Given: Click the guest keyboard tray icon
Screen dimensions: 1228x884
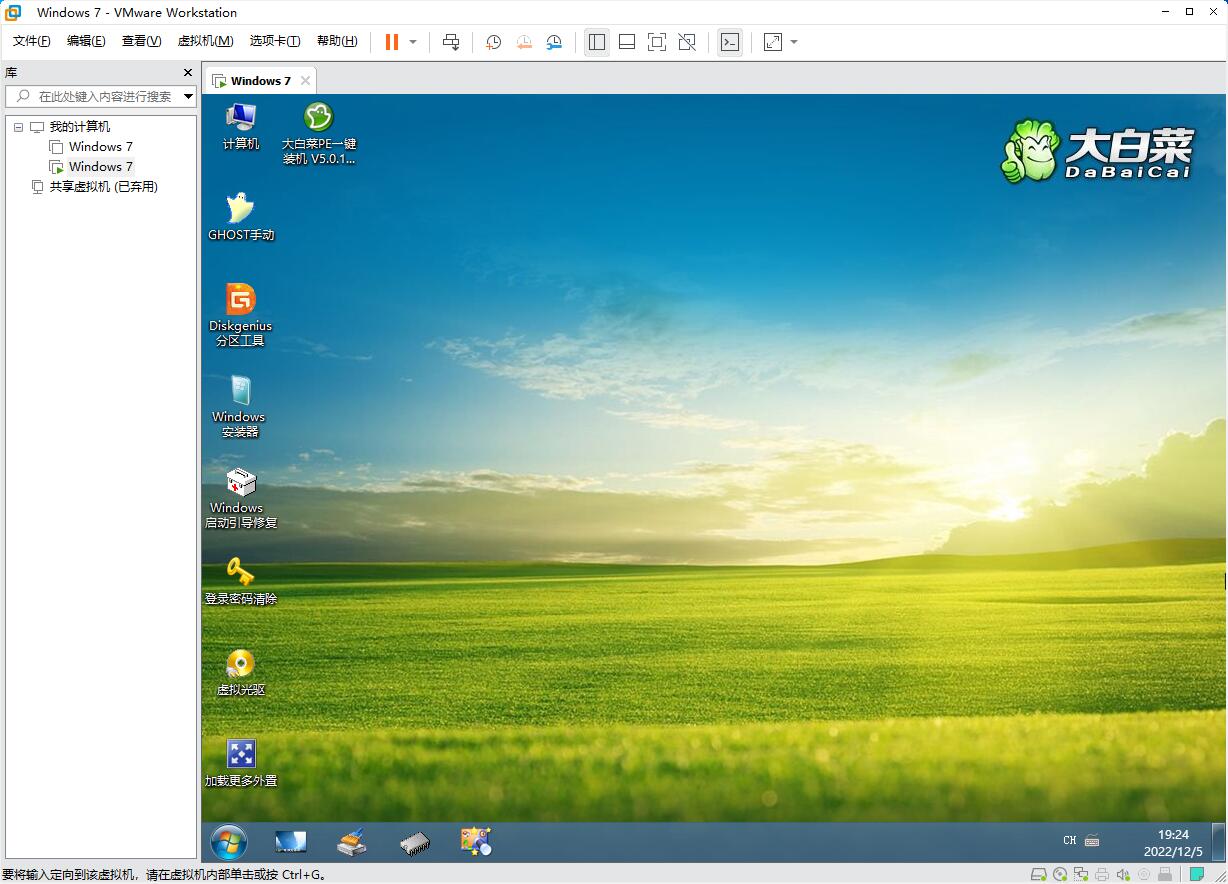Looking at the screenshot, I should click(x=1092, y=841).
